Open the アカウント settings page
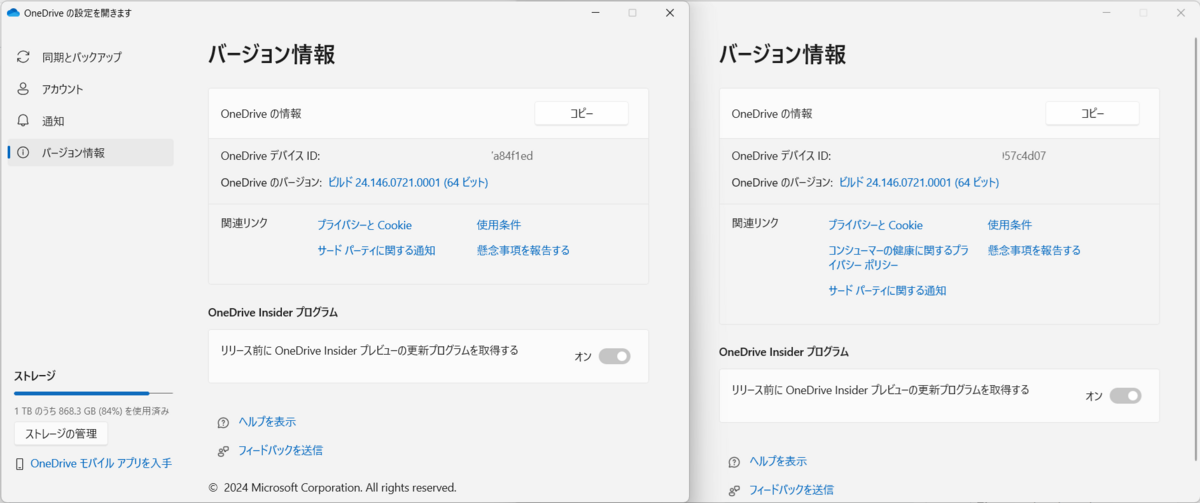The width and height of the screenshot is (1200, 503). coord(90,89)
